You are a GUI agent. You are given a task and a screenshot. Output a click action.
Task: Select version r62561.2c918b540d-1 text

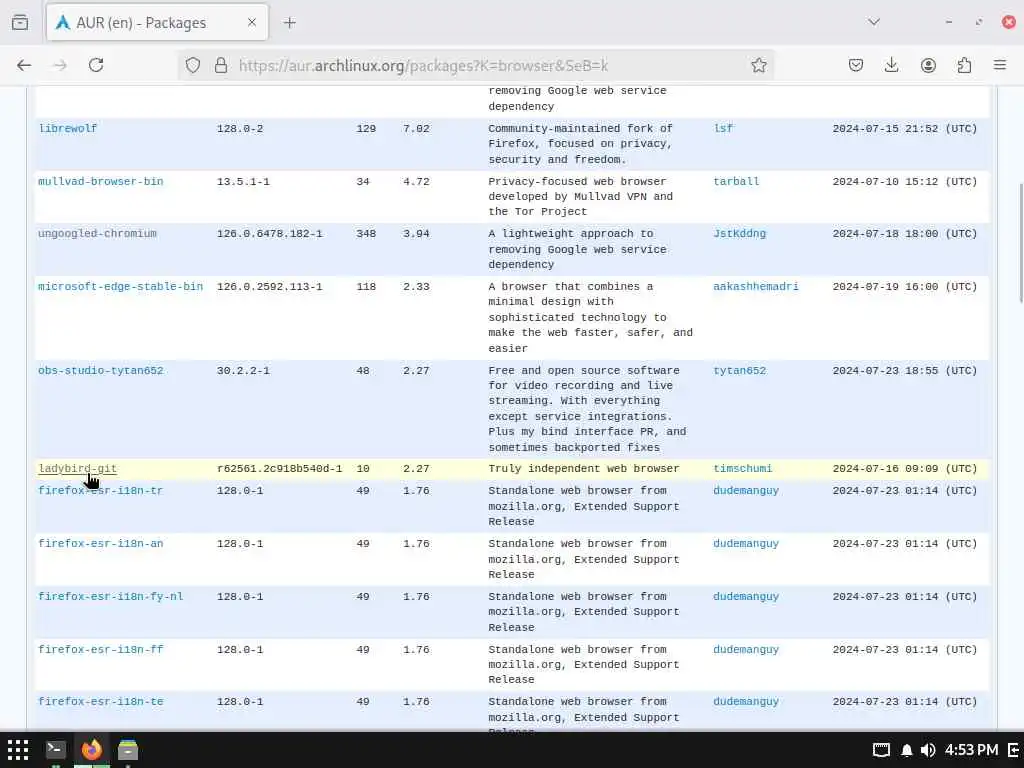(279, 469)
